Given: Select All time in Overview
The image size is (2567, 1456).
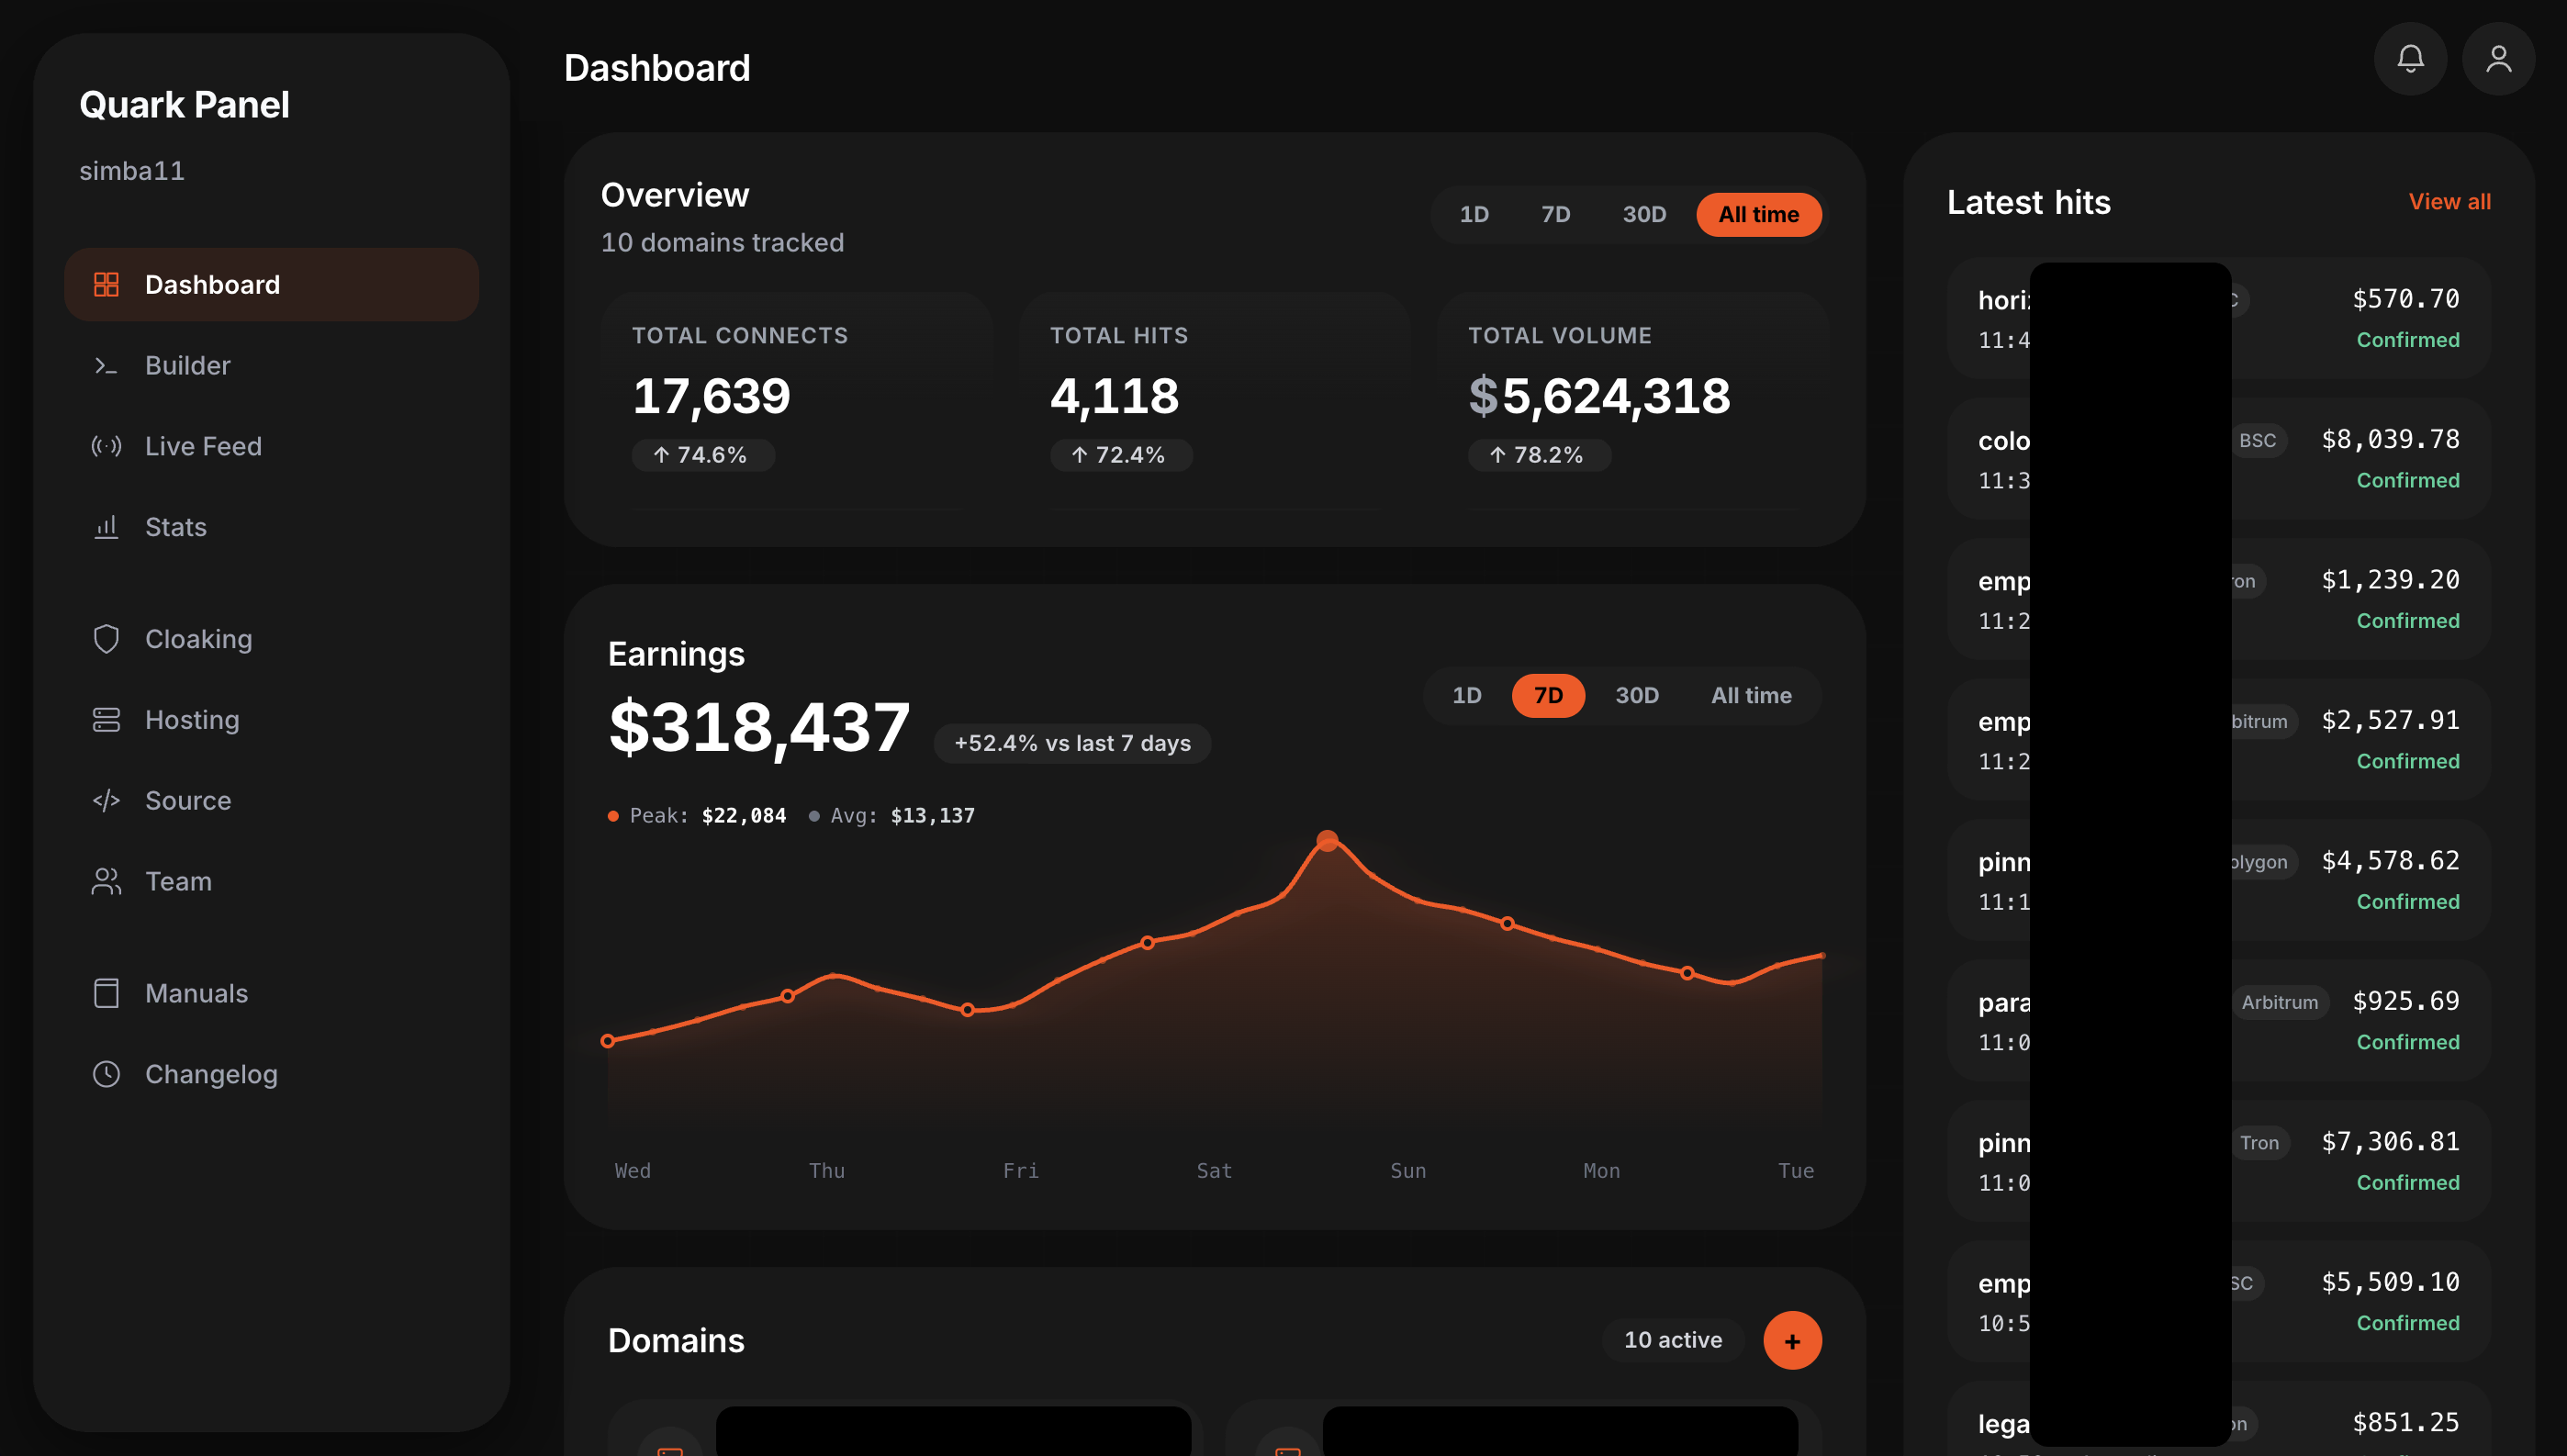Looking at the screenshot, I should [1758, 214].
